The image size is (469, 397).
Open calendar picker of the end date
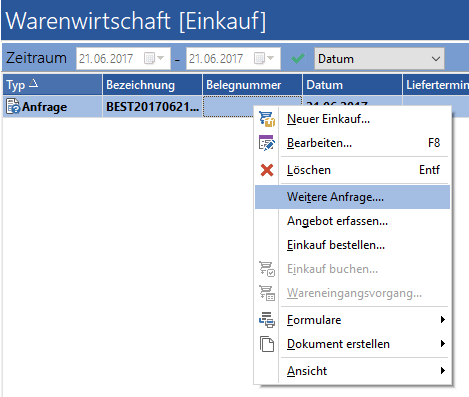point(264,58)
